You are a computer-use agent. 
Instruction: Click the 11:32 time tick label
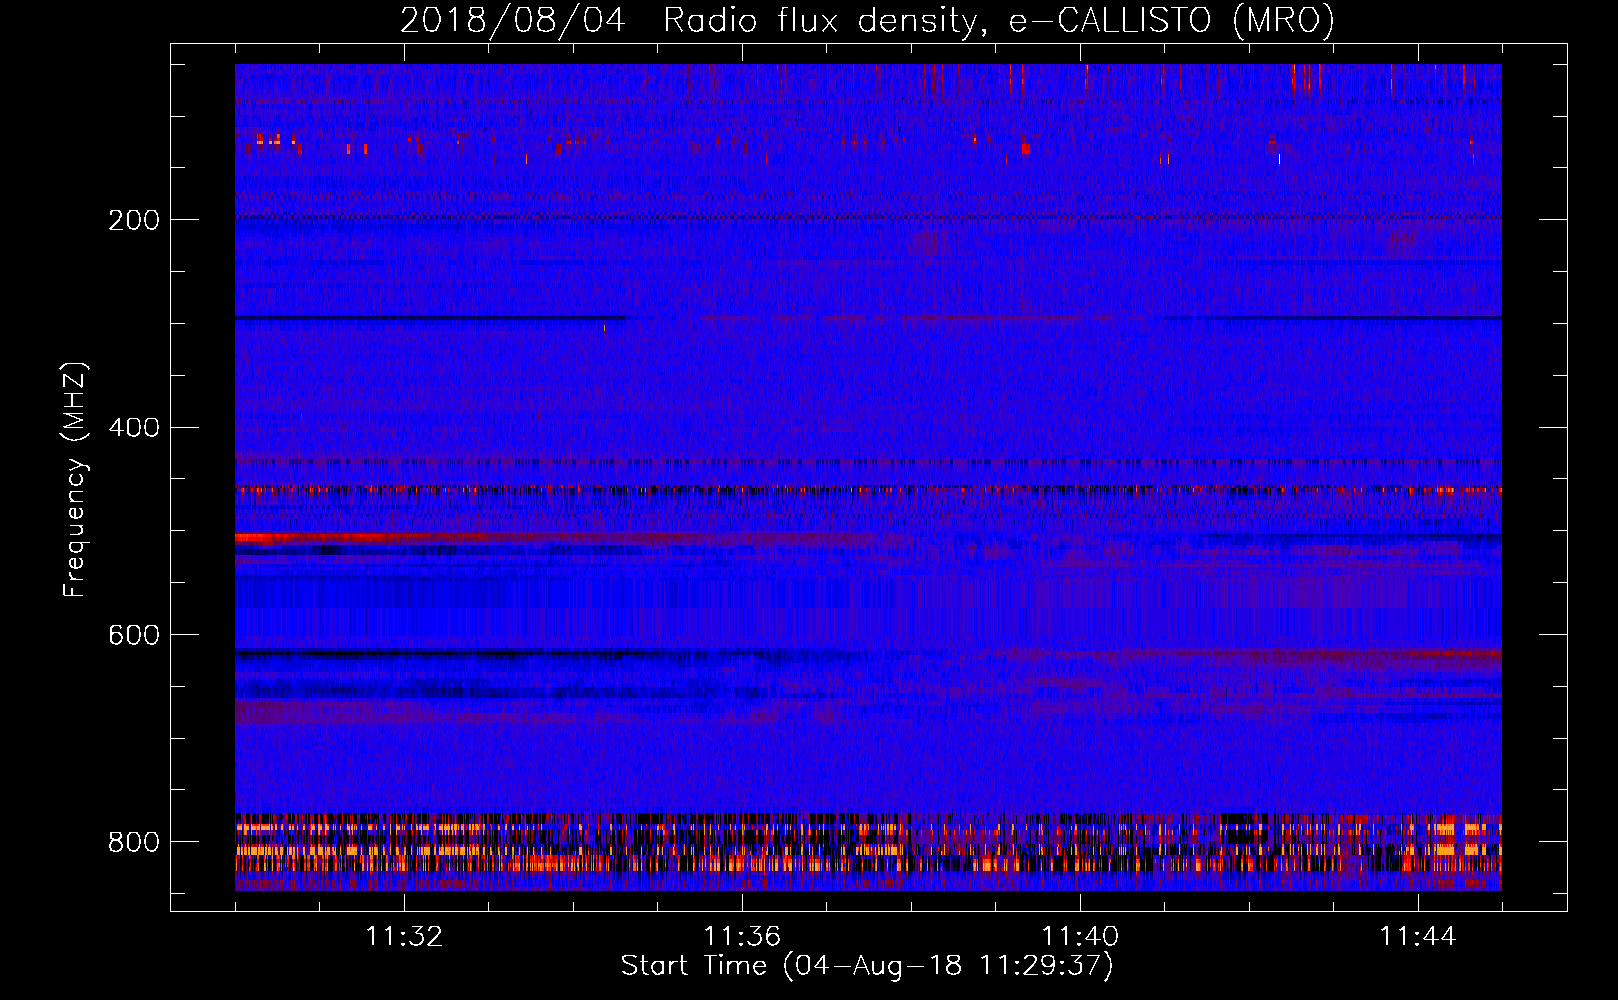tap(404, 937)
